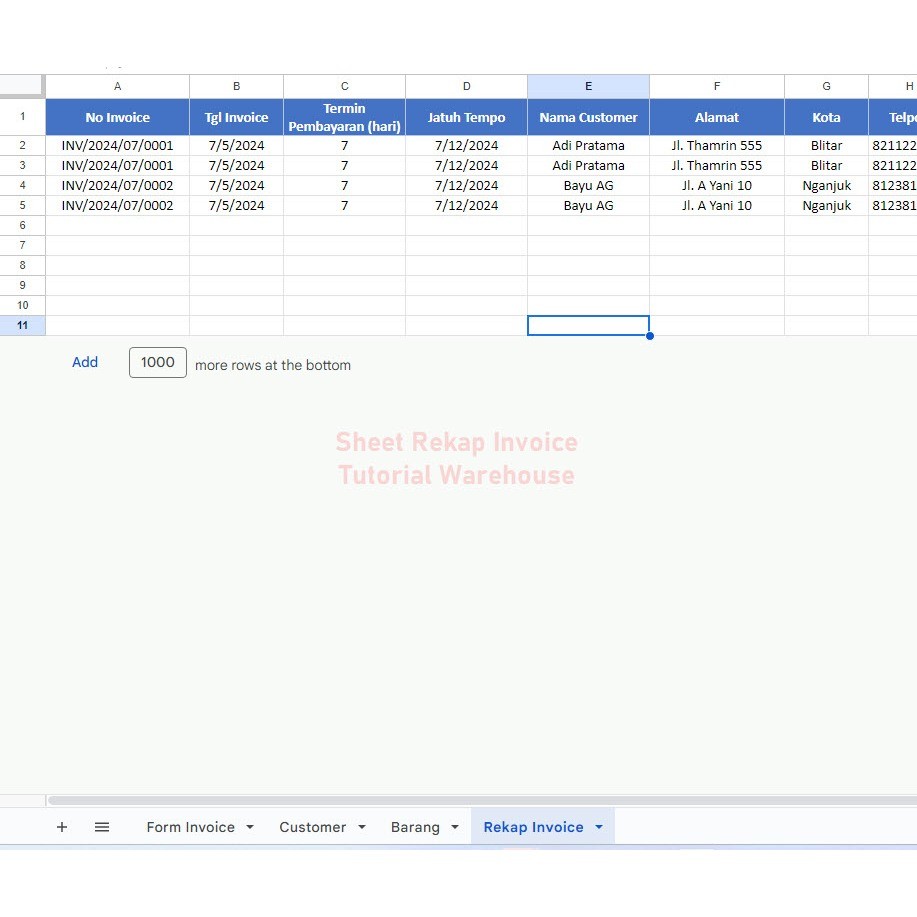Select column A header
Screen dimensions: 917x917
pos(118,87)
